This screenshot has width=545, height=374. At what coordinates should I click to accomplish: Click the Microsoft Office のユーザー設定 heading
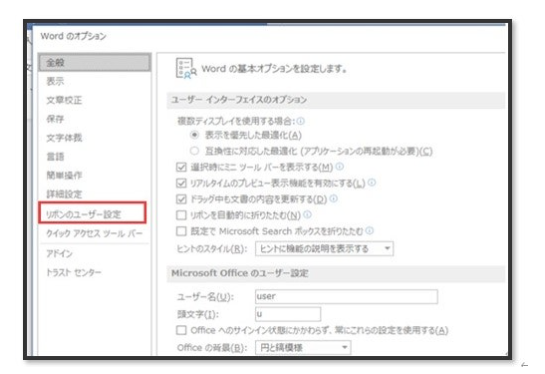pos(240,273)
